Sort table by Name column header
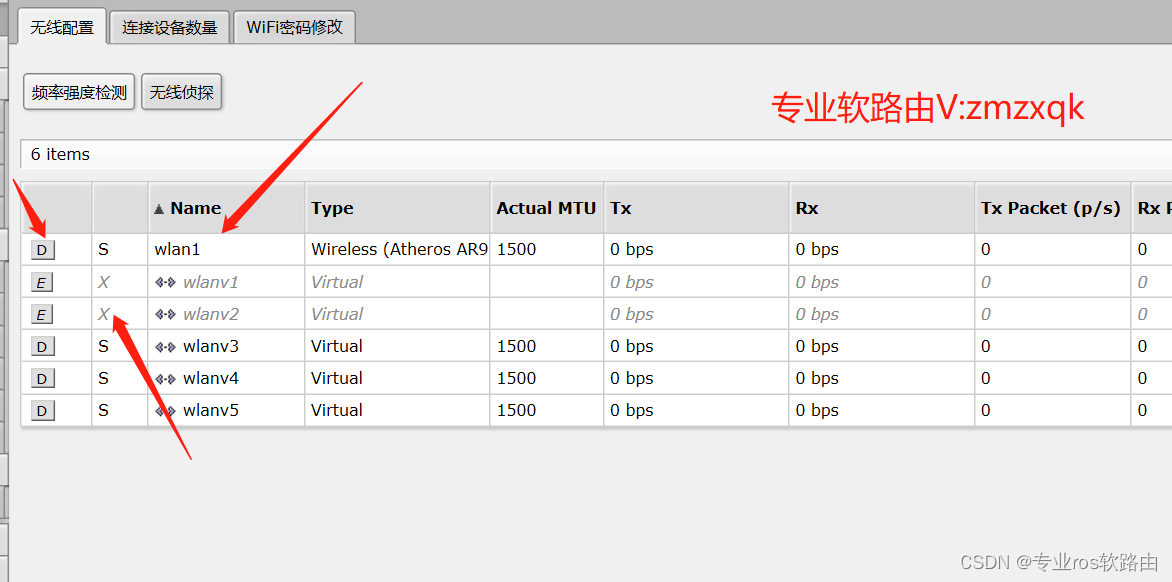The width and height of the screenshot is (1172, 582). (226, 208)
